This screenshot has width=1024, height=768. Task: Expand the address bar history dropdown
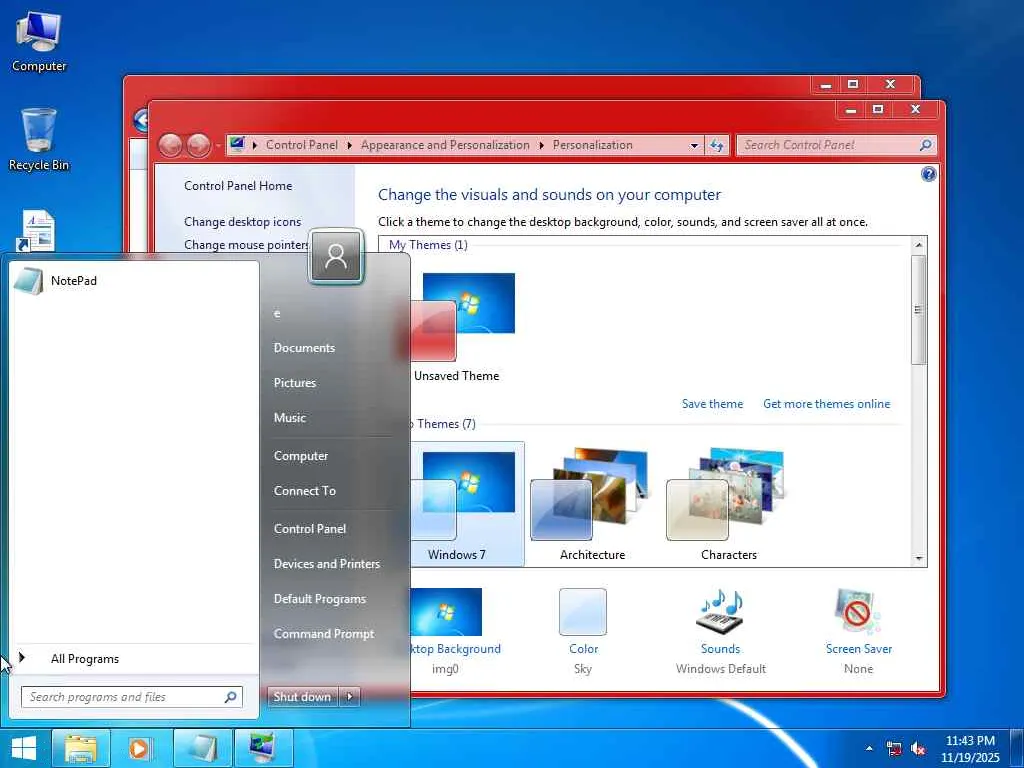pyautogui.click(x=694, y=146)
